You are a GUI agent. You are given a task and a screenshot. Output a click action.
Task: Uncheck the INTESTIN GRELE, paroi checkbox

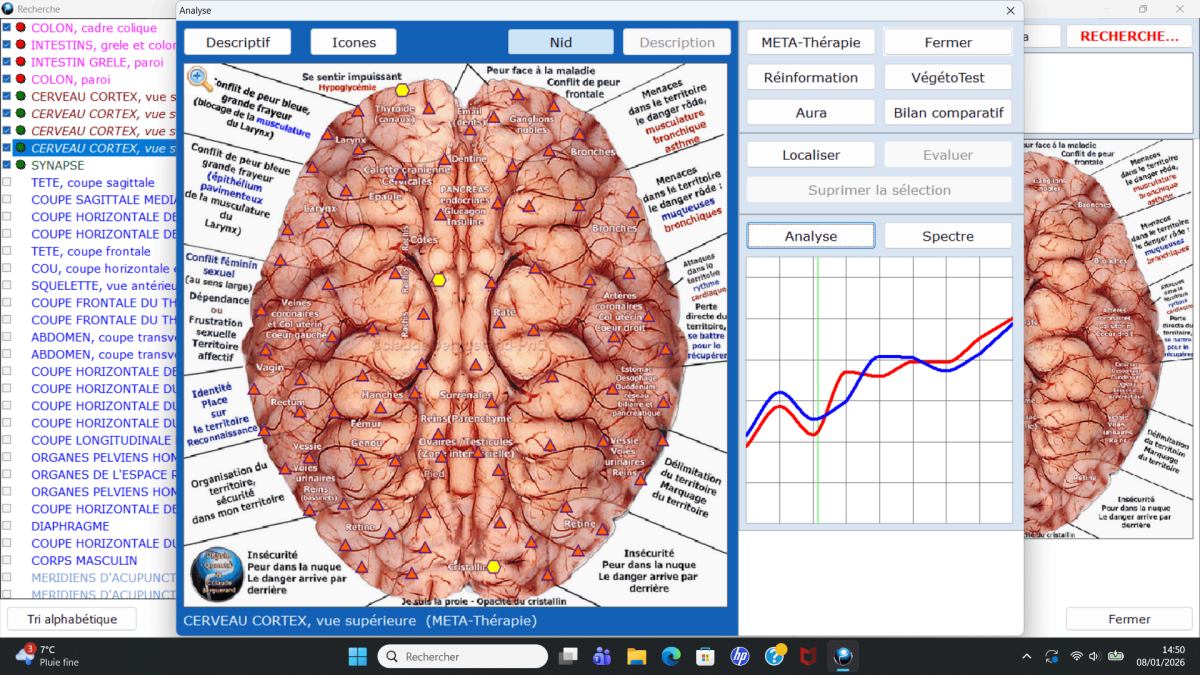pos(7,62)
